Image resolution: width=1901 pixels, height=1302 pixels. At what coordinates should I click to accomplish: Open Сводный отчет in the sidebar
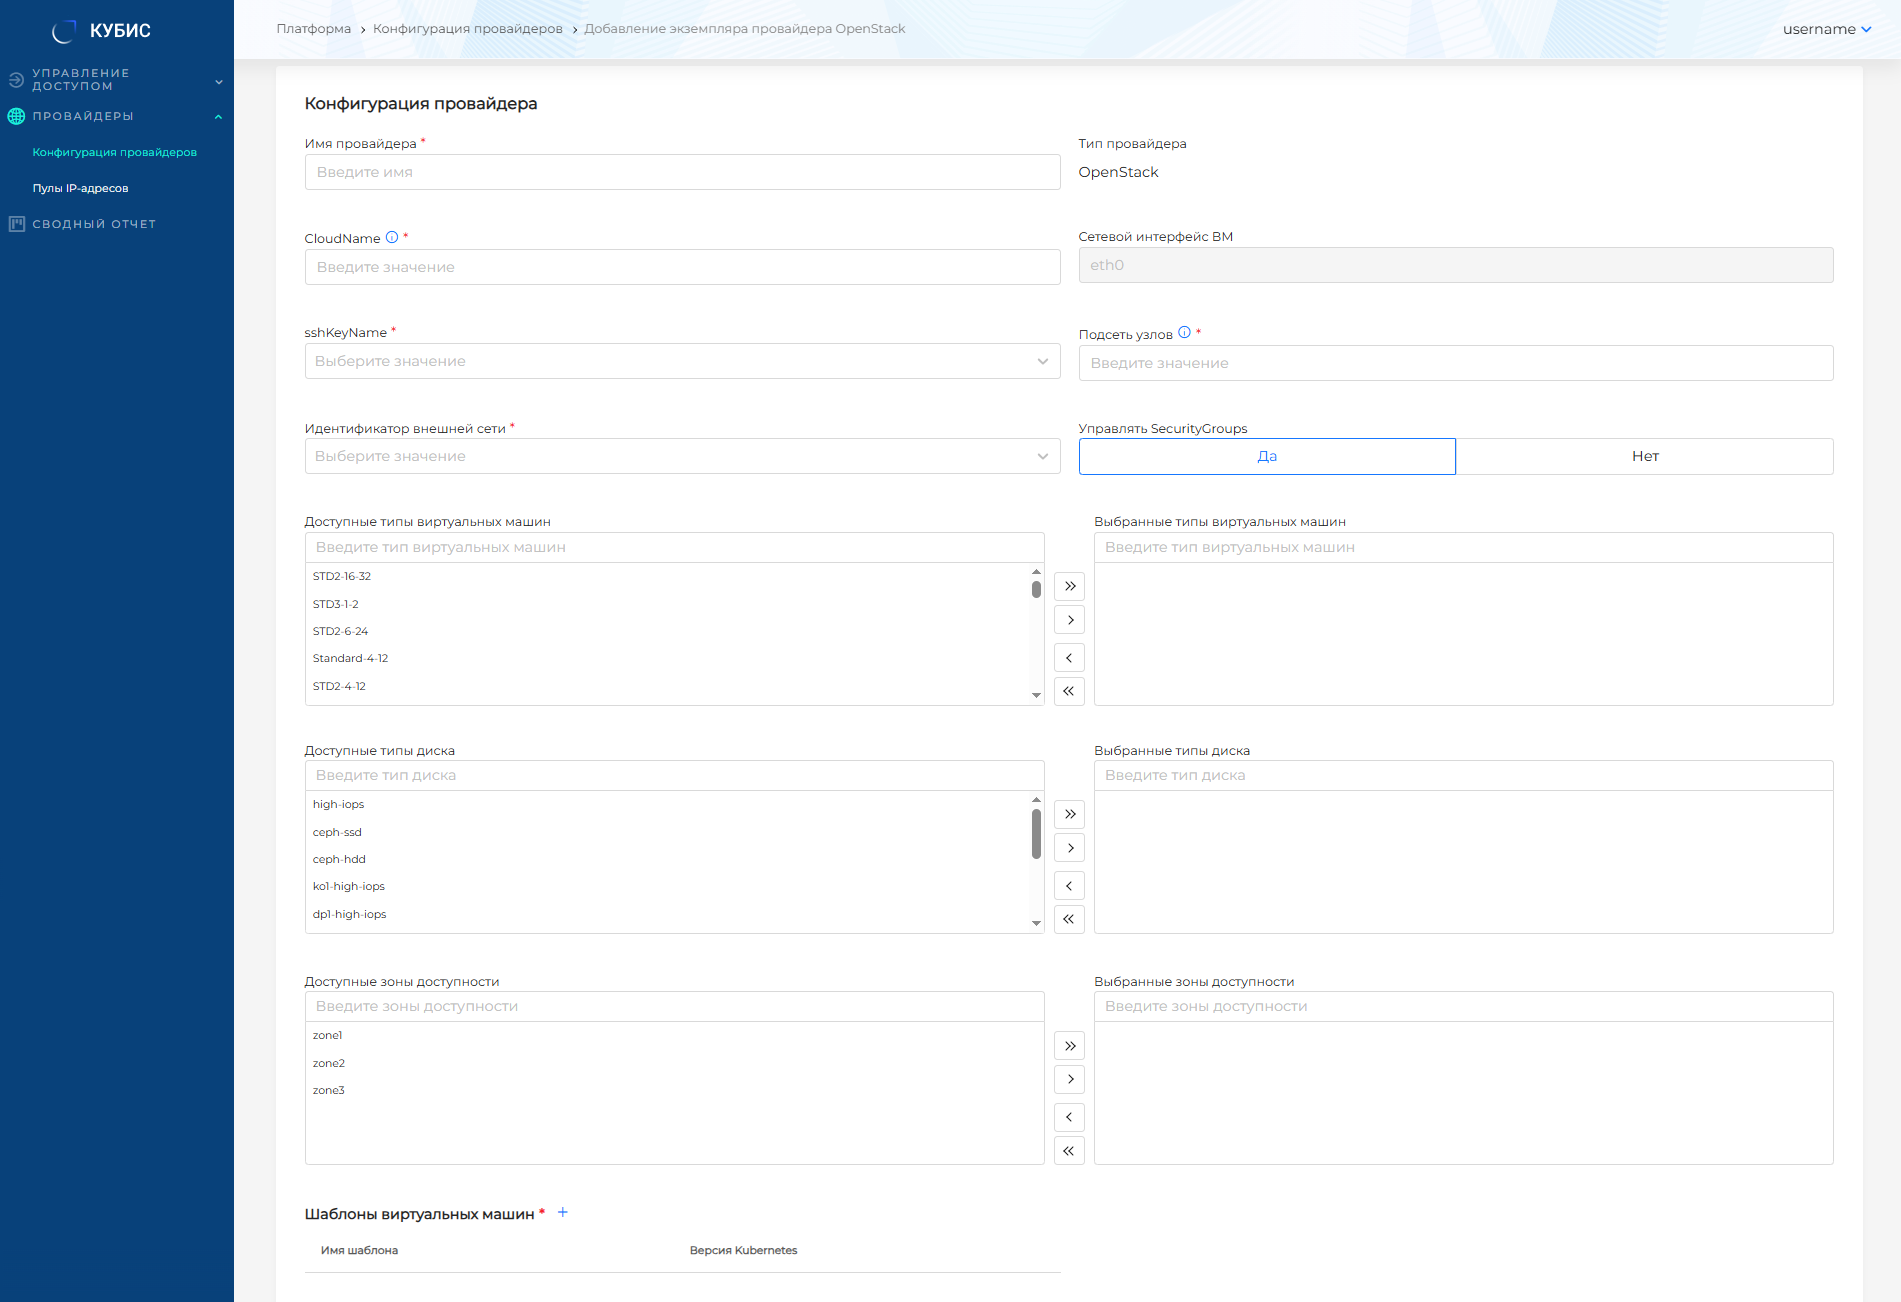click(x=94, y=224)
